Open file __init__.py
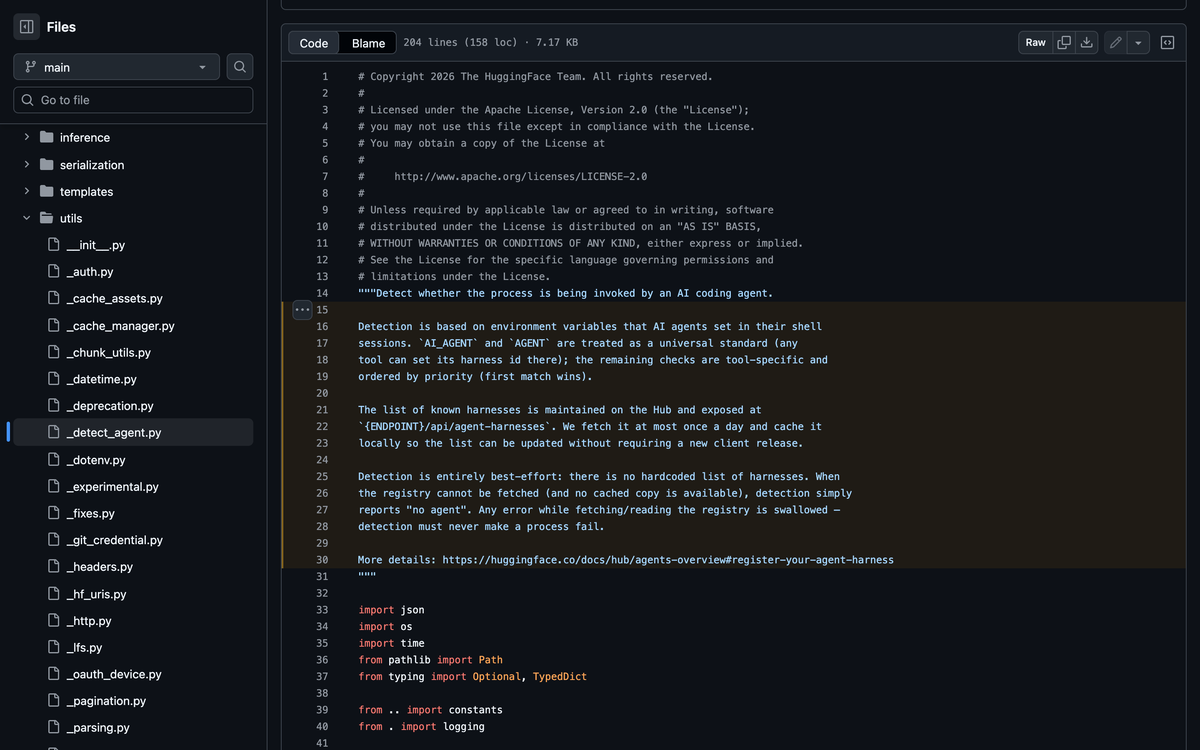Viewport: 1200px width, 750px height. [x=95, y=245]
